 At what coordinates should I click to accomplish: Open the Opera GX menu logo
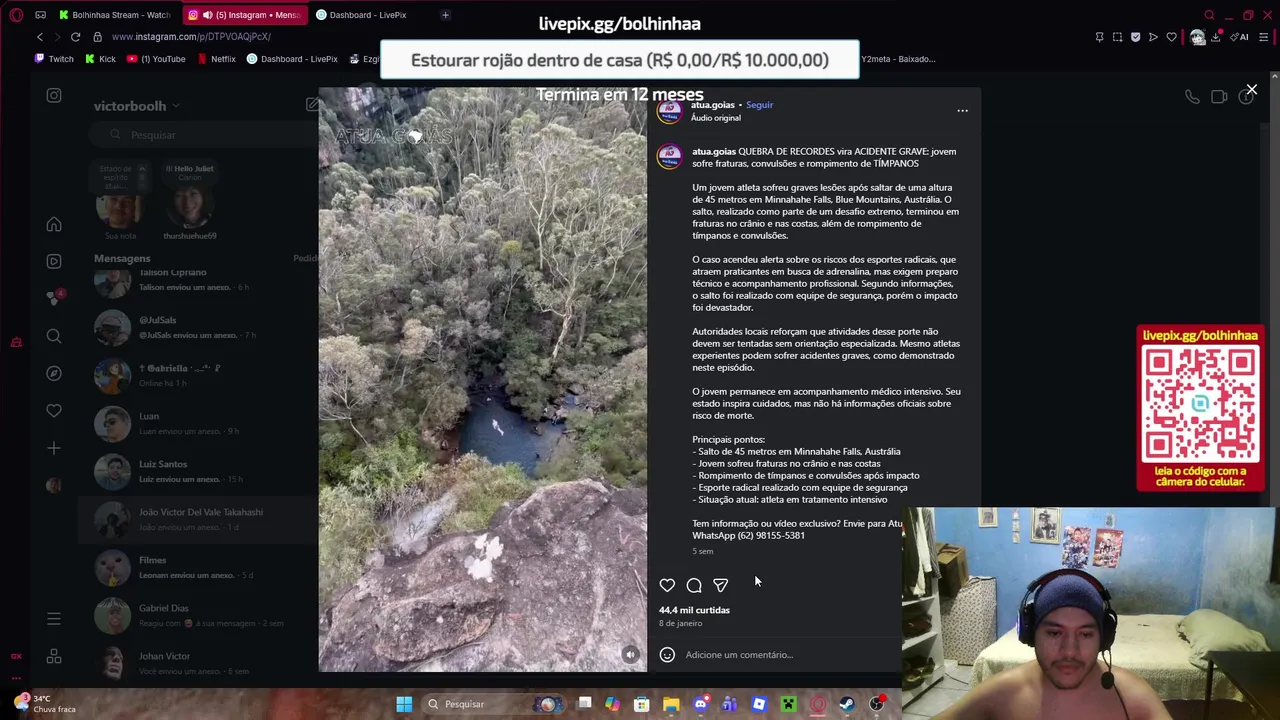pyautogui.click(x=16, y=15)
